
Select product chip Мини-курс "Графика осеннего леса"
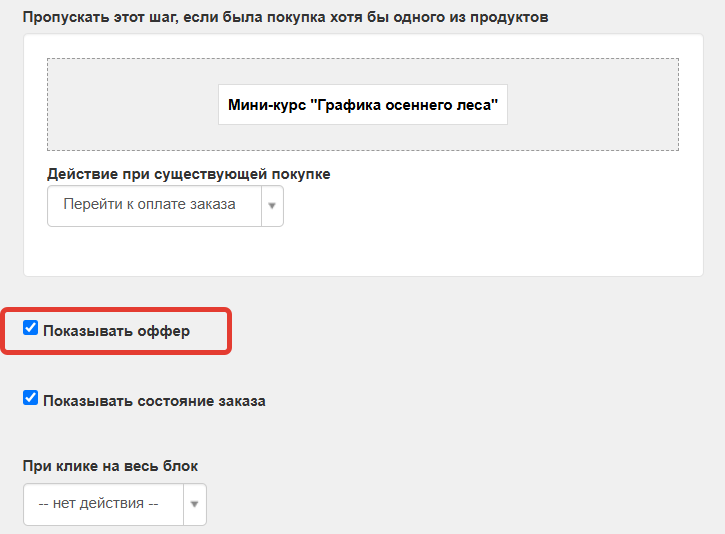point(363,104)
